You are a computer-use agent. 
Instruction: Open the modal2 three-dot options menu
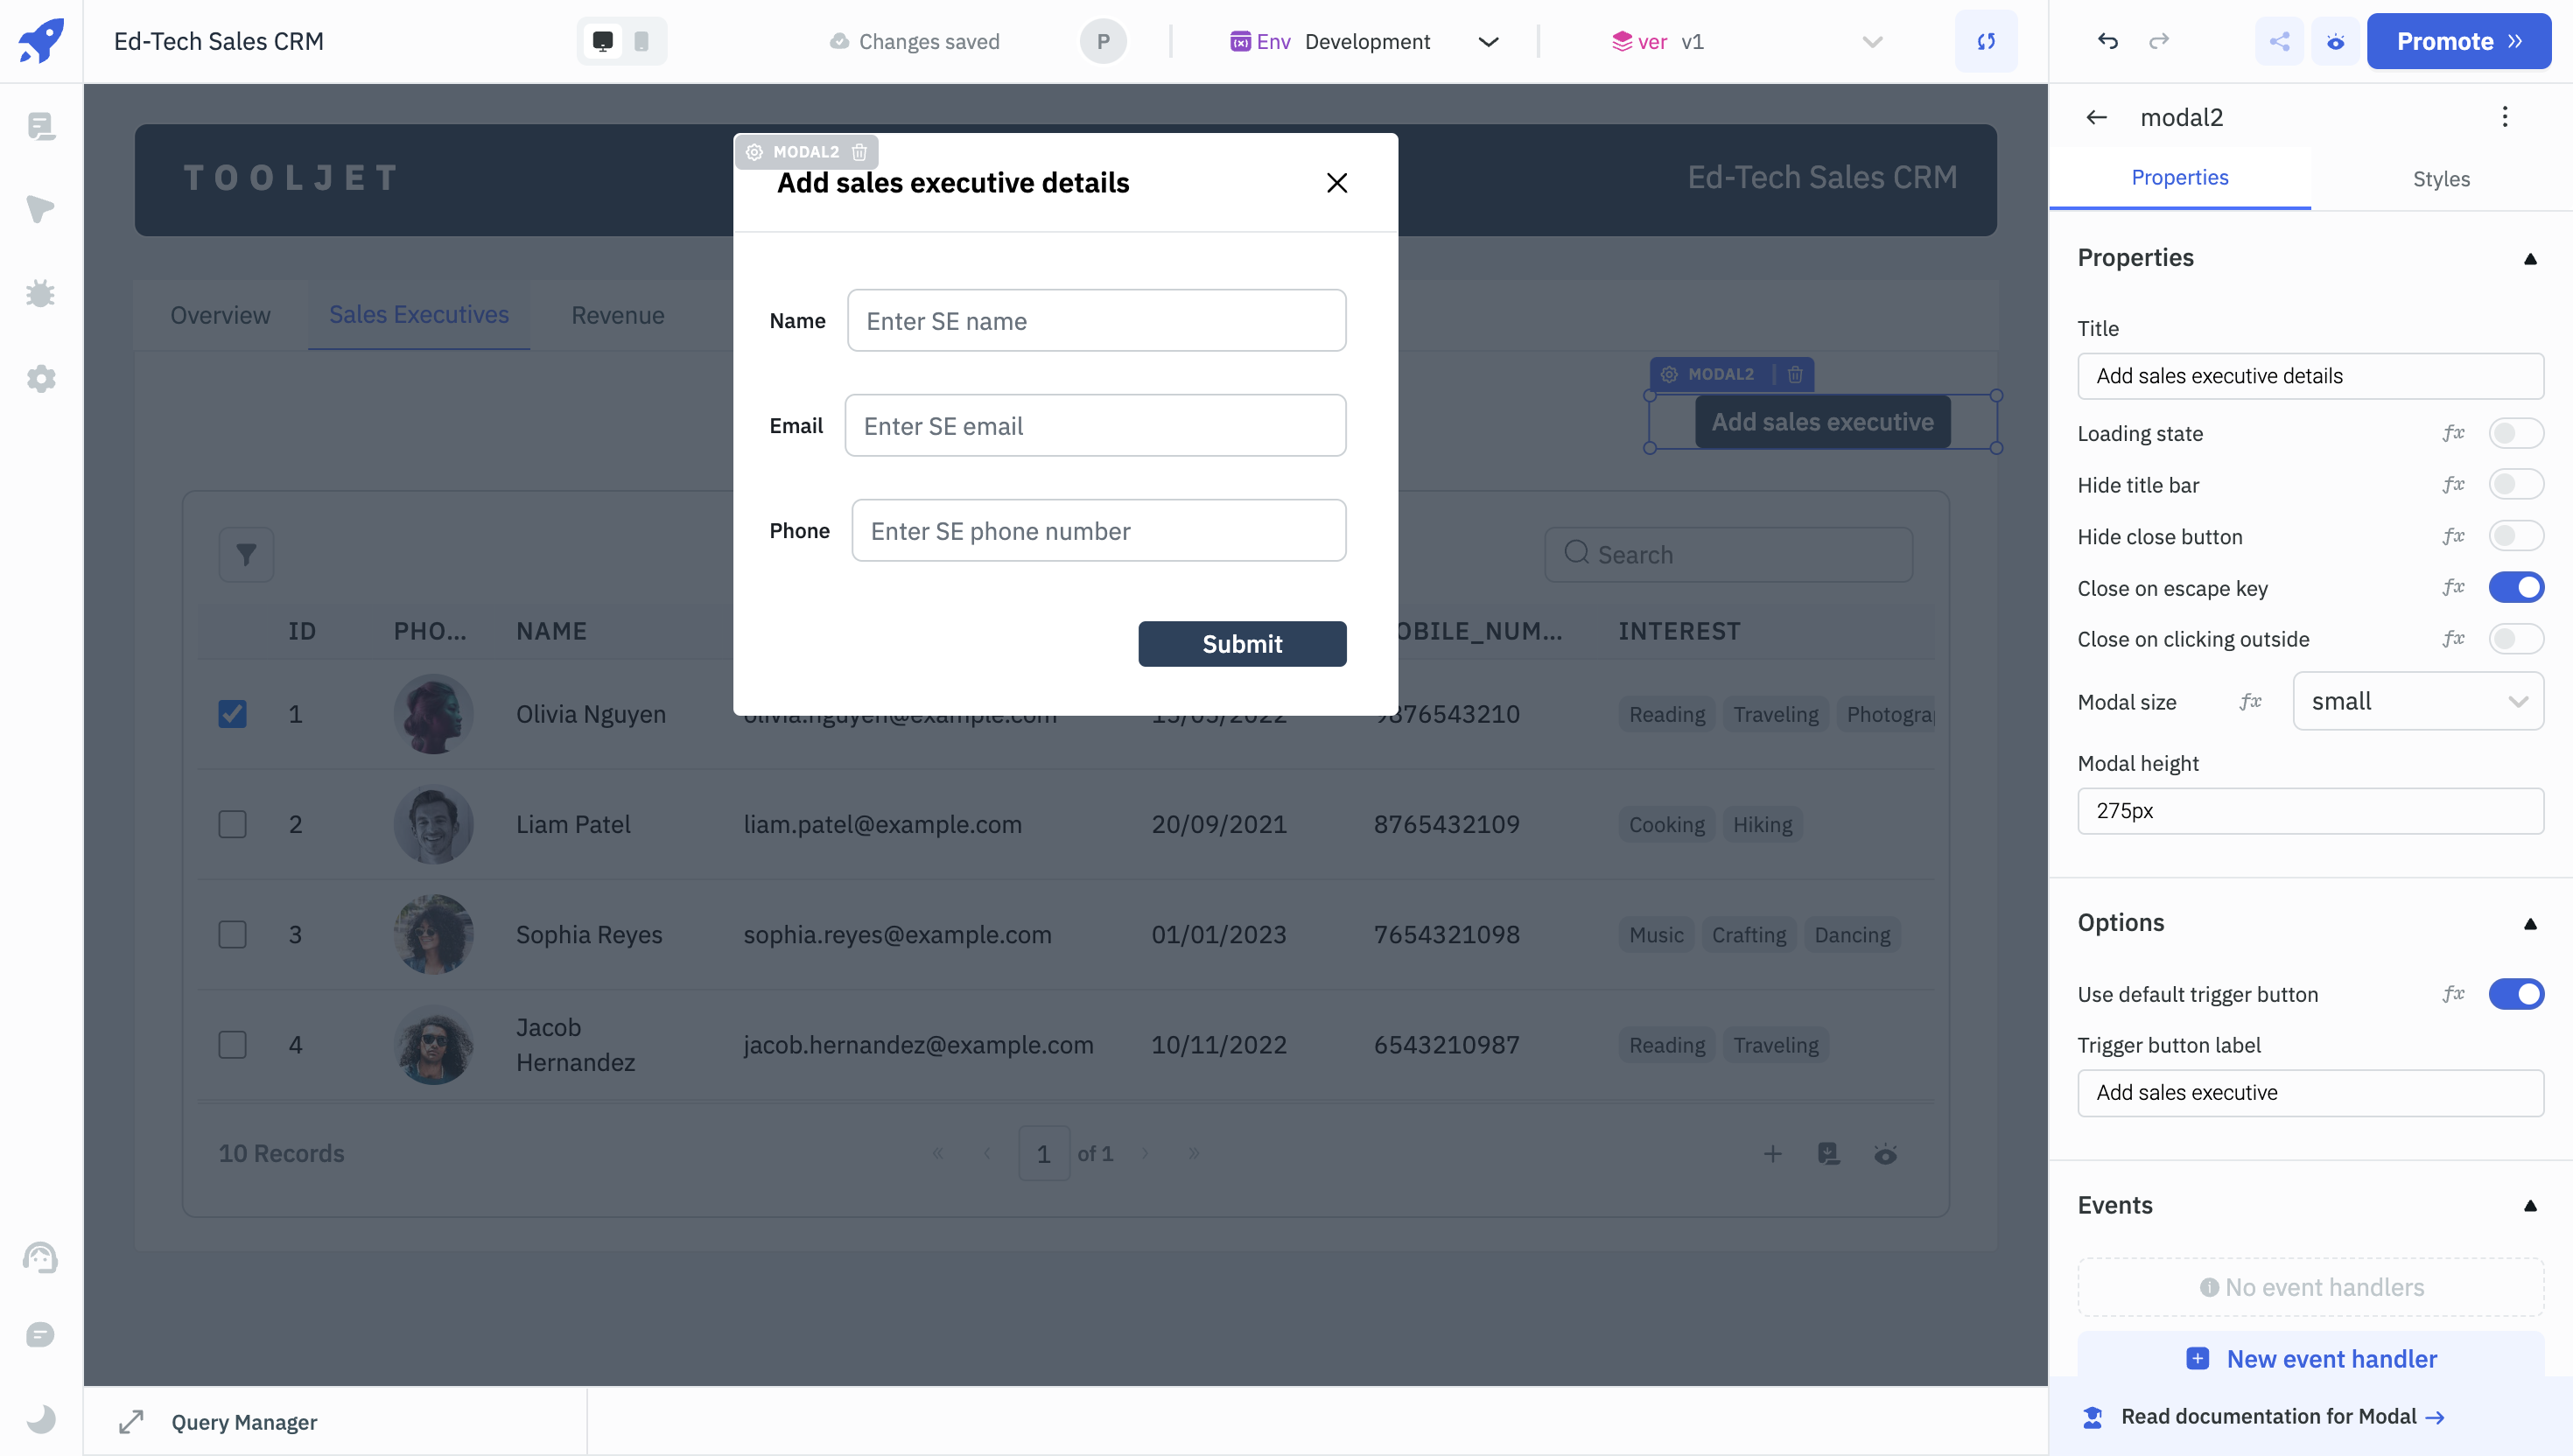point(2504,117)
